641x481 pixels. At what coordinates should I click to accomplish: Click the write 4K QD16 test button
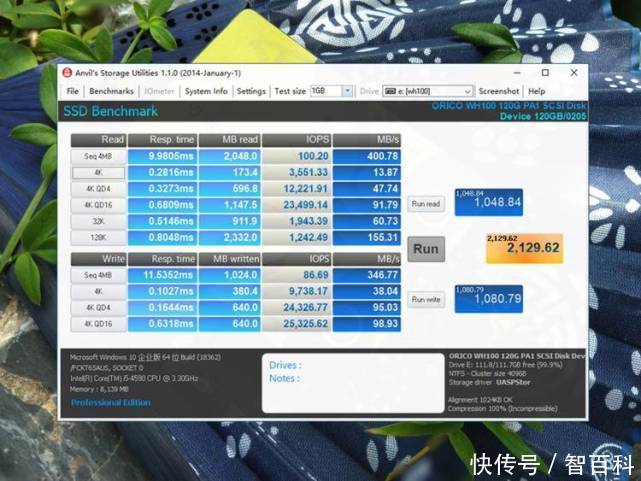pos(98,324)
